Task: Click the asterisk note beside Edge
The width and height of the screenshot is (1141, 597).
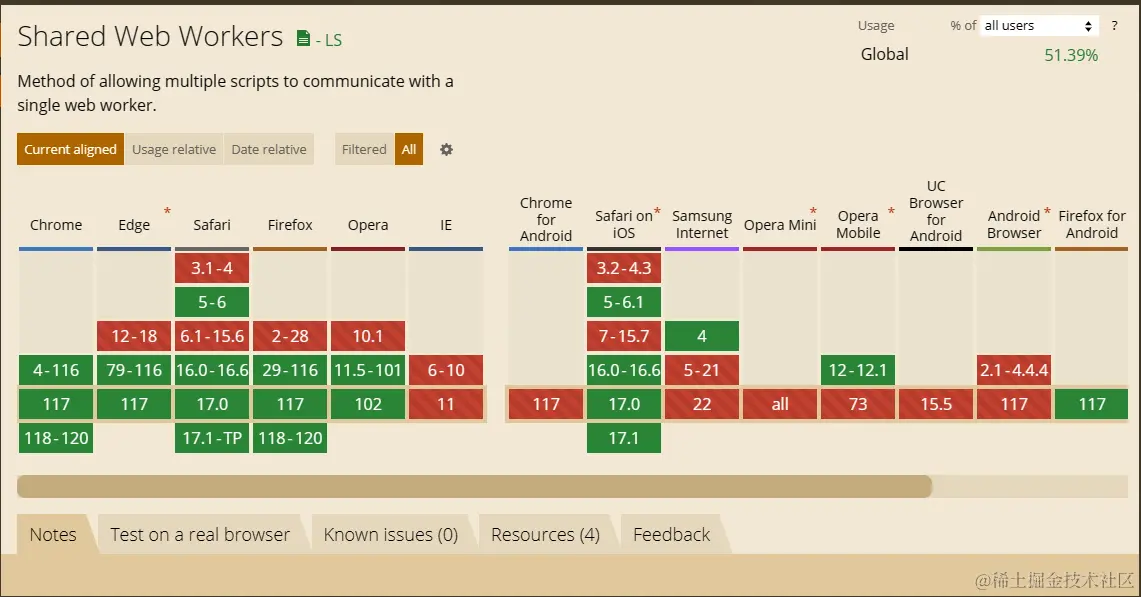Action: [x=167, y=211]
